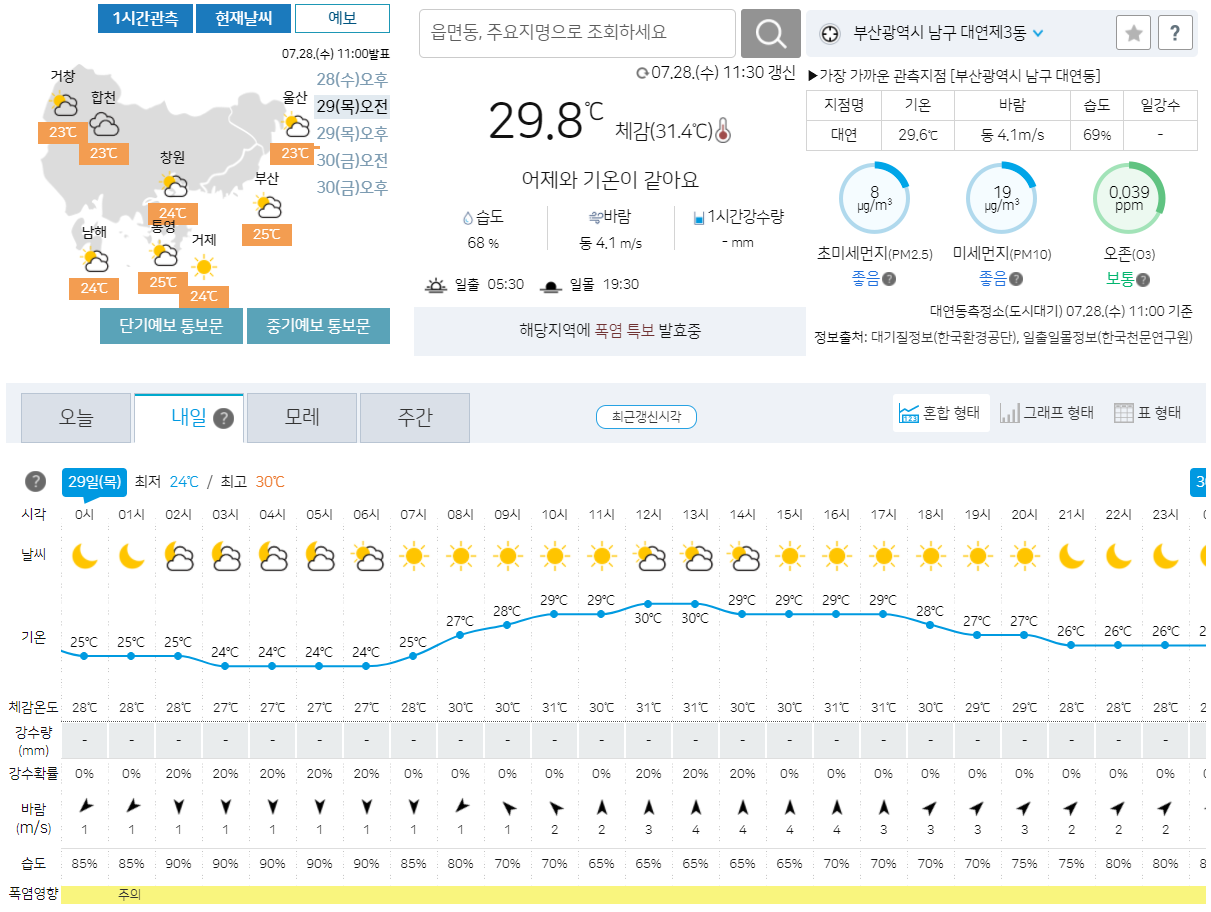Add location to favorites with star icon

[x=1133, y=33]
